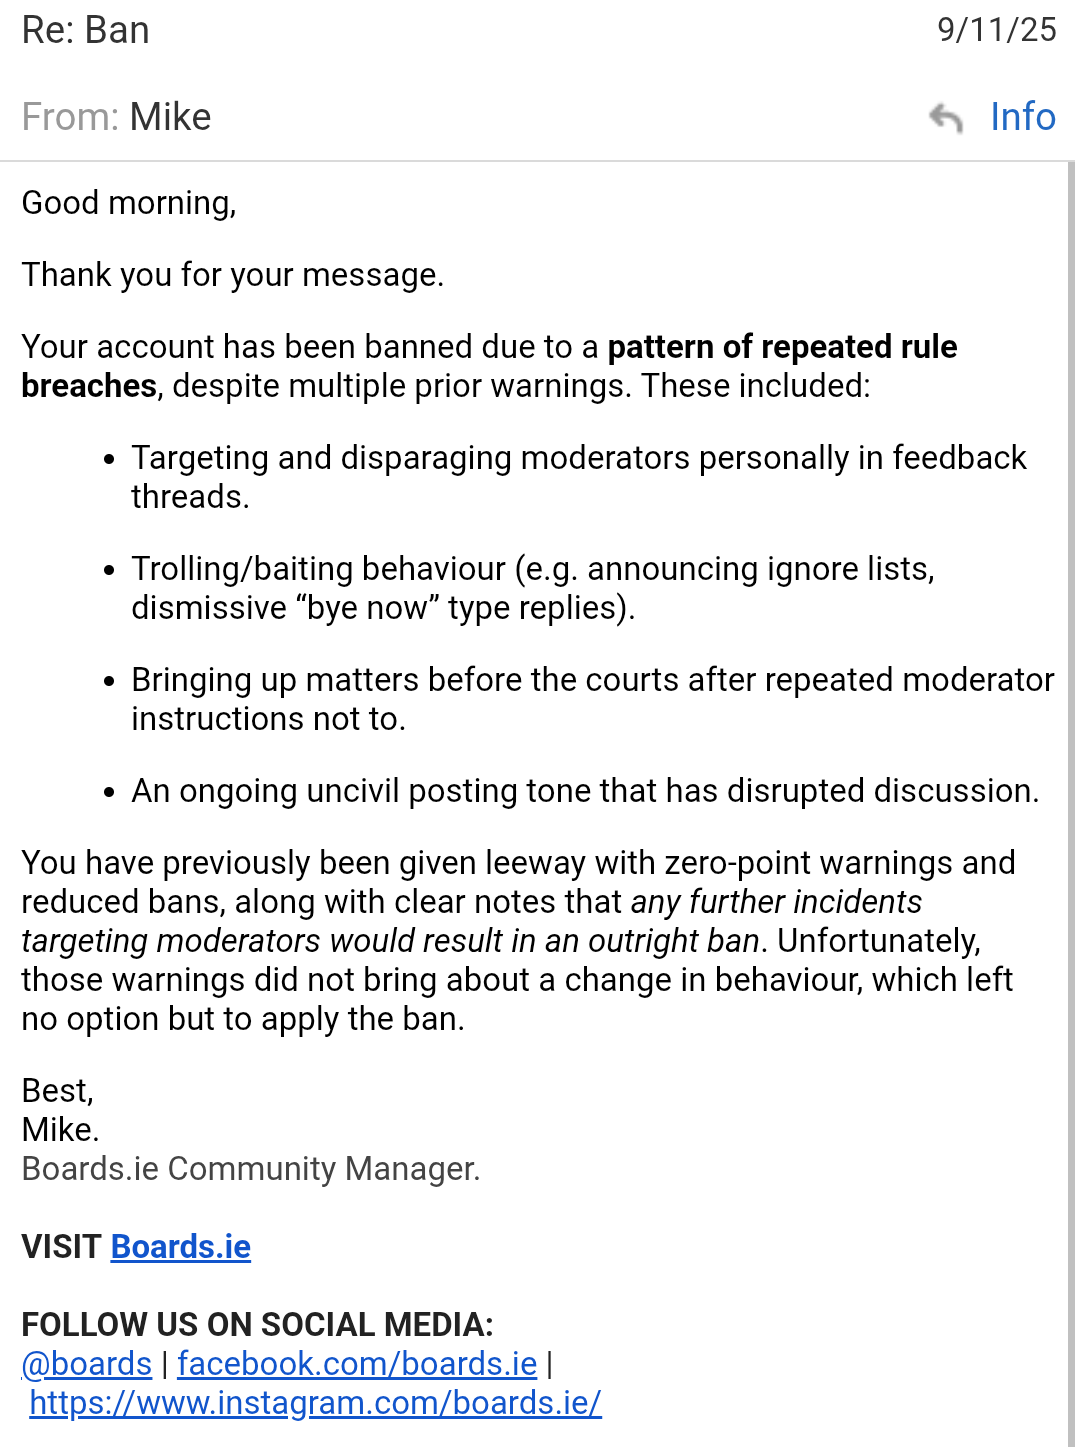
Task: Click the reply arrow icon
Action: coord(945,118)
